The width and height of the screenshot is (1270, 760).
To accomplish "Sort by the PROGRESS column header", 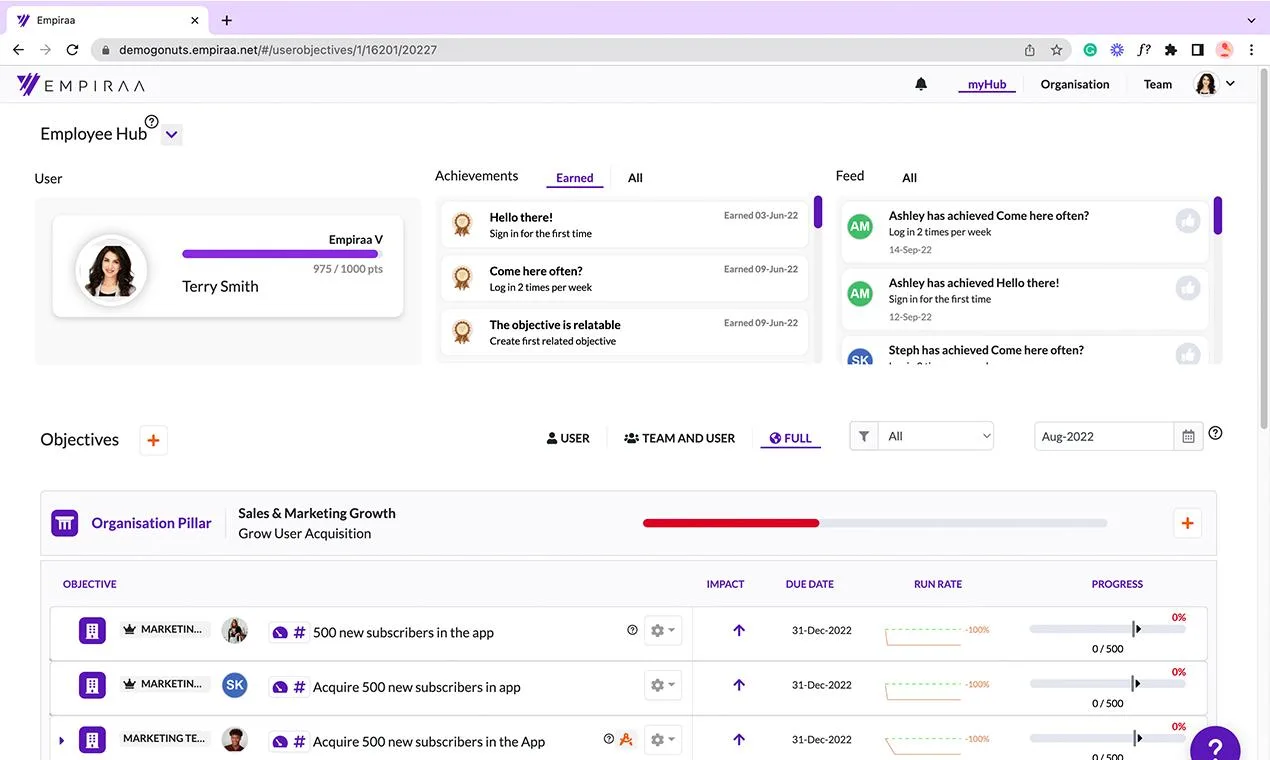I will point(1117,584).
